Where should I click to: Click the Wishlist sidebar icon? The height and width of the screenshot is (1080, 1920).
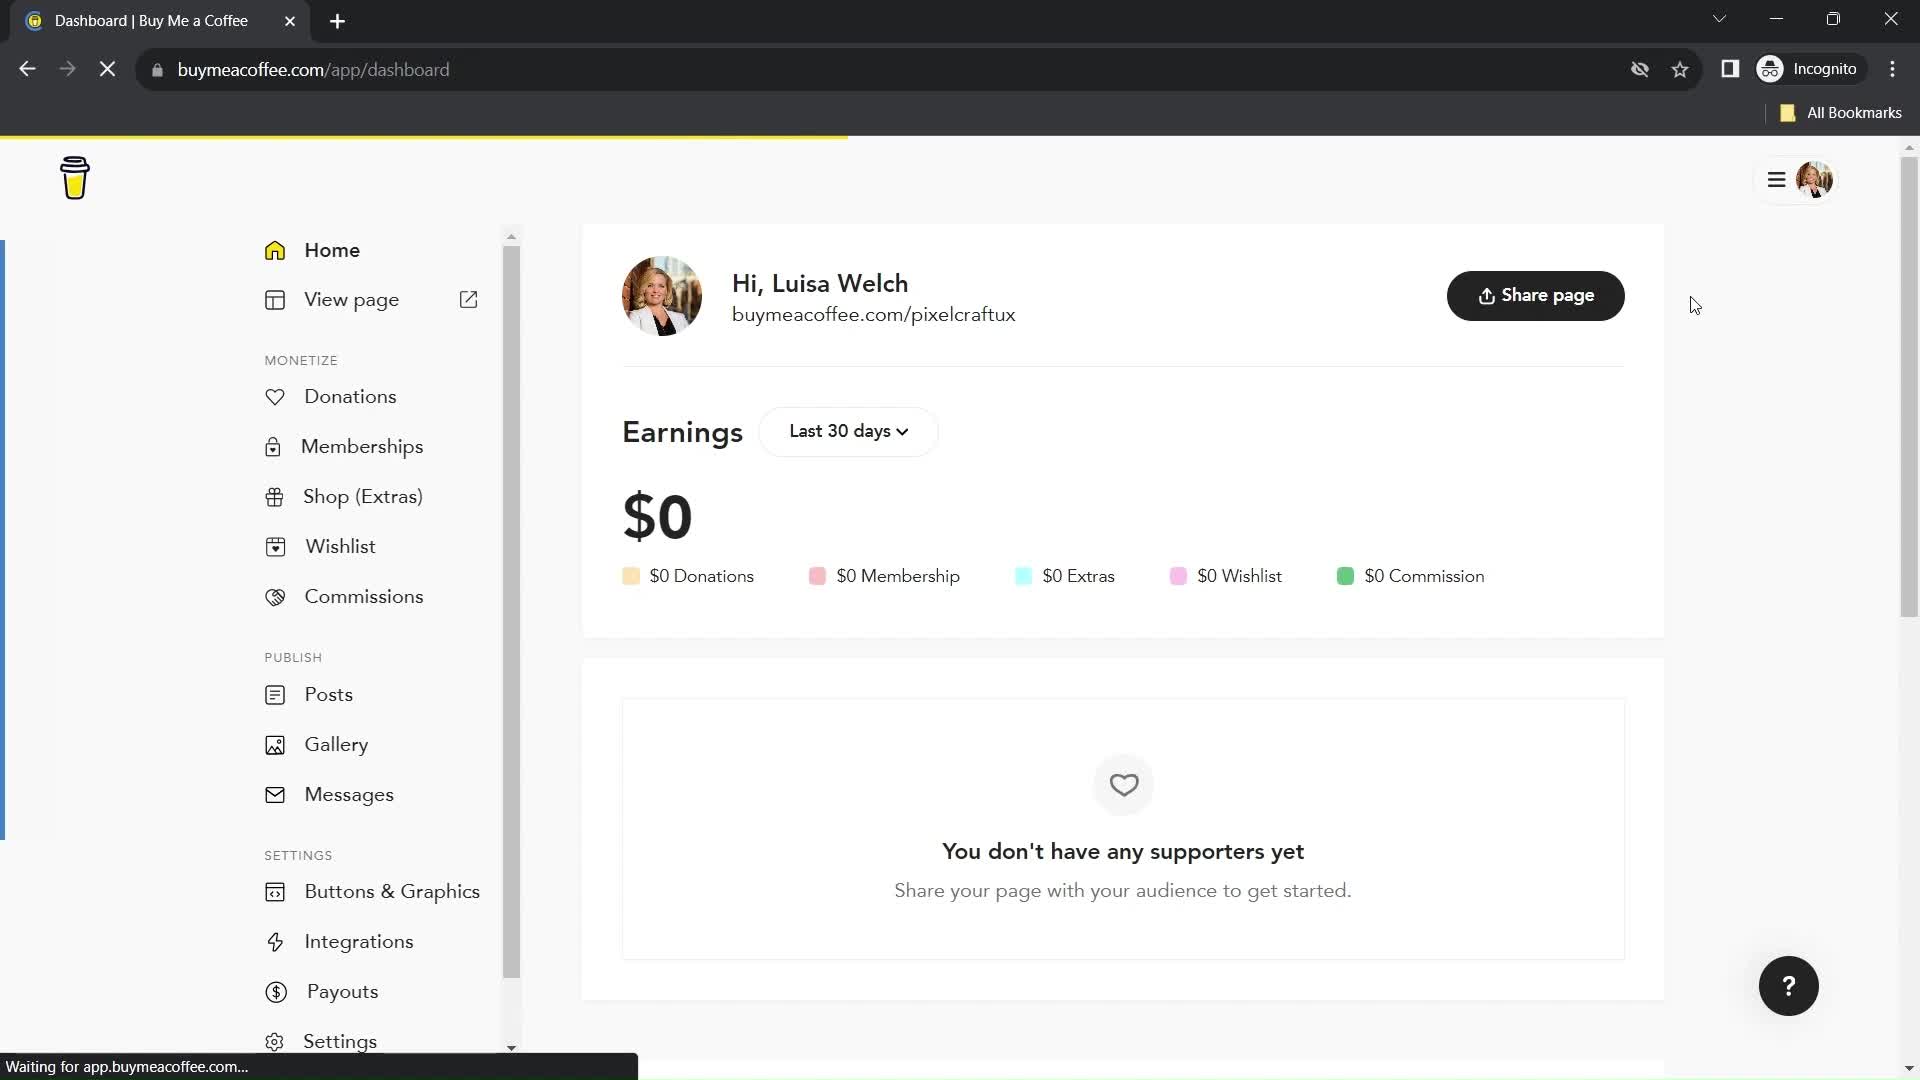click(274, 547)
